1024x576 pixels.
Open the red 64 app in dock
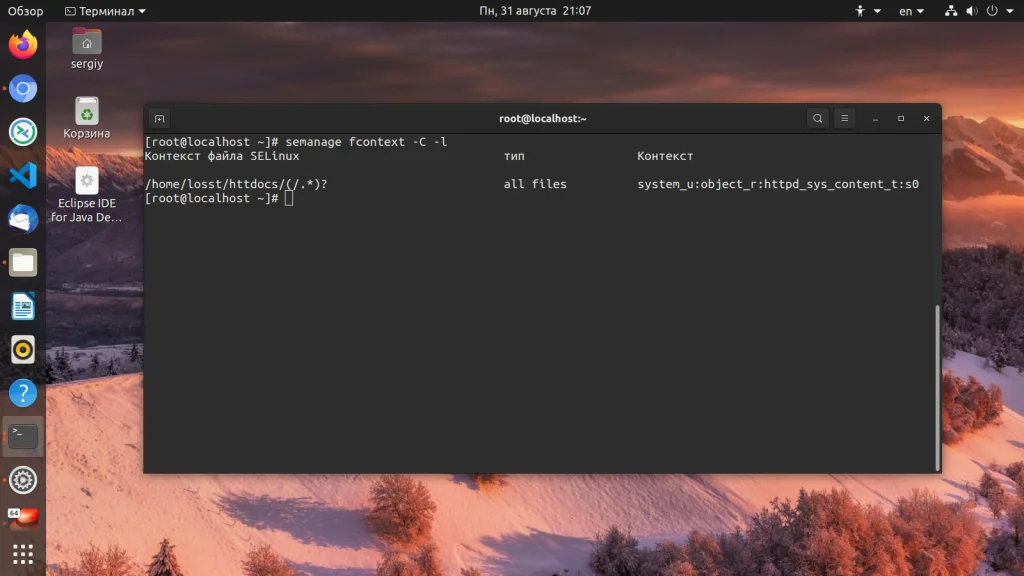(23, 519)
